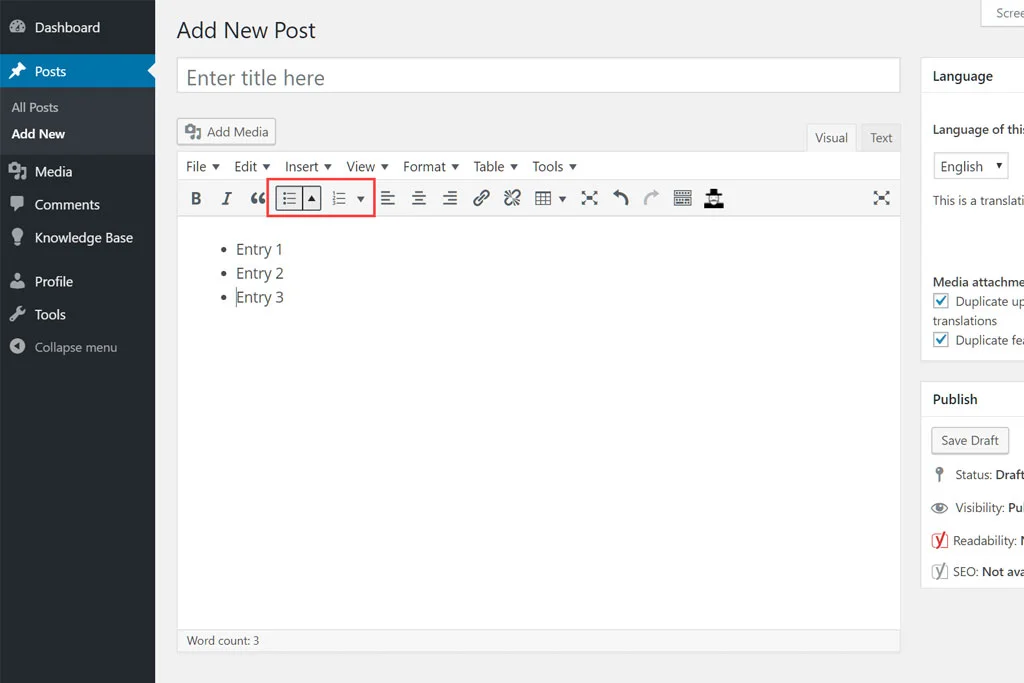
Task: Open the English language selector
Action: pos(969,165)
